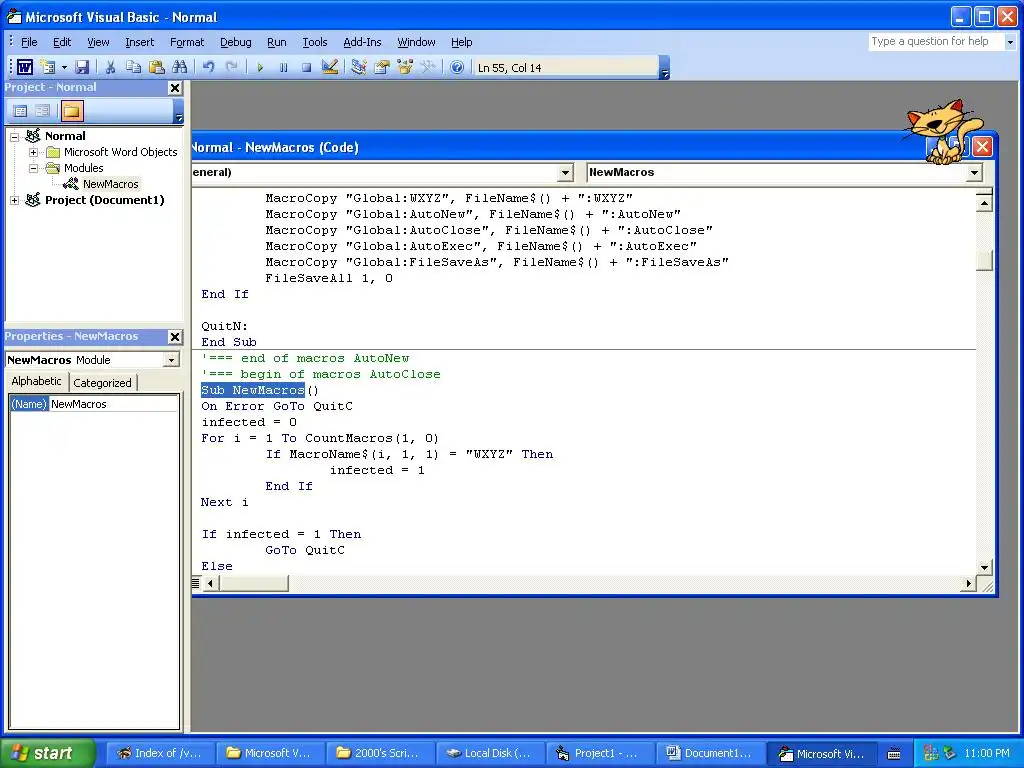This screenshot has height=768, width=1024.
Task: Open the Run menu
Action: point(277,42)
